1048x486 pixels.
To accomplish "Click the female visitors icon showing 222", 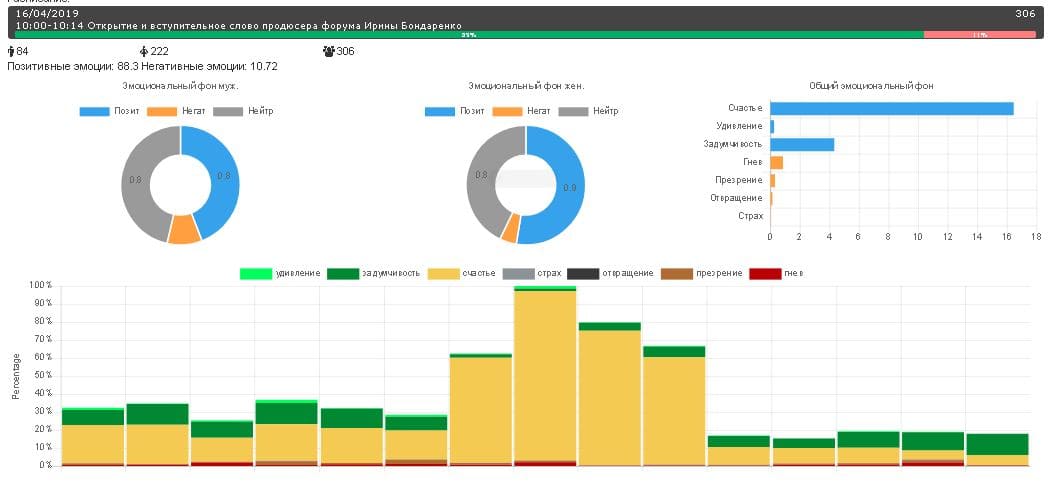I will tap(144, 51).
